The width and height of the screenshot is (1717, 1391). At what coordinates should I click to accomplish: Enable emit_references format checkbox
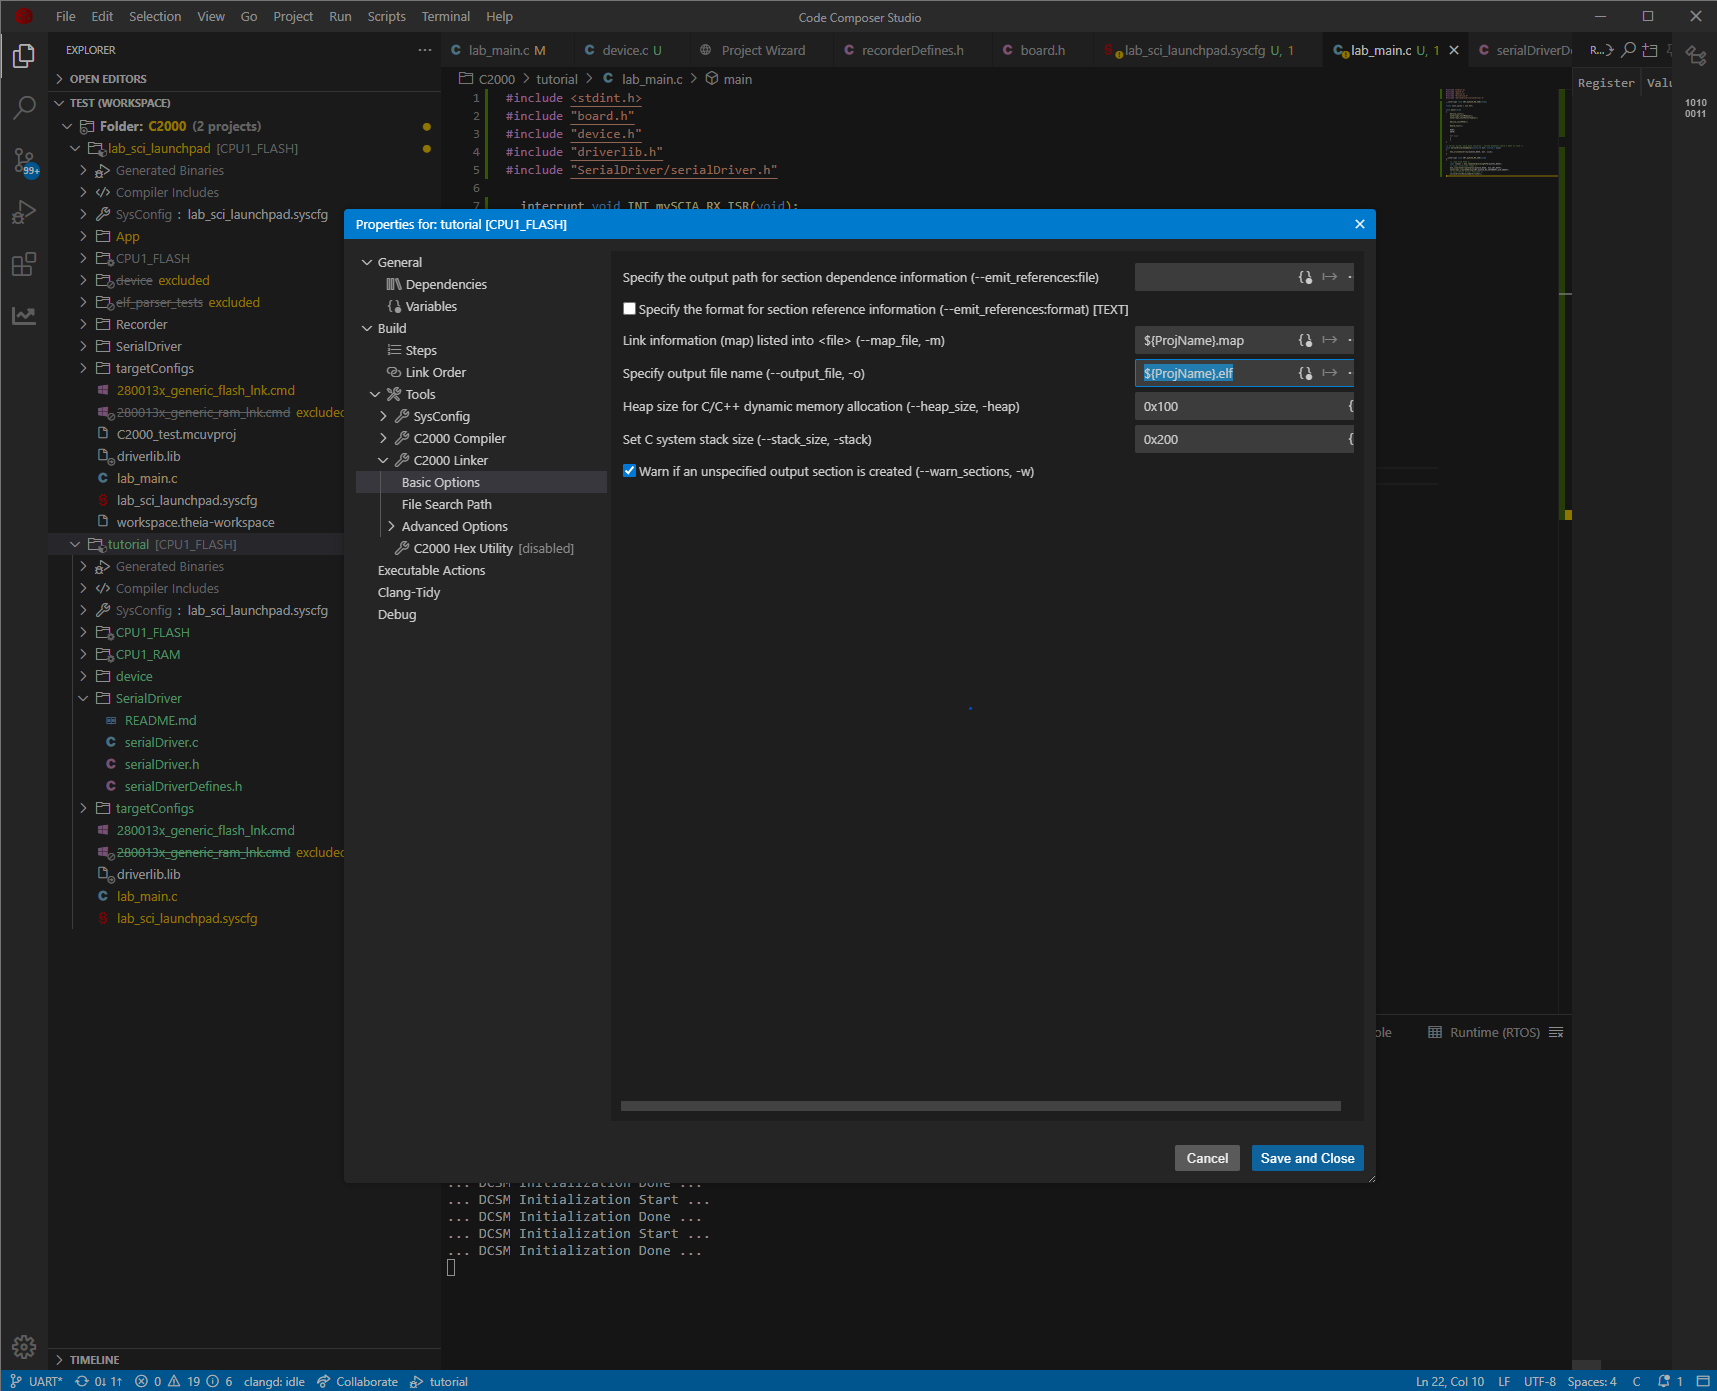point(629,309)
